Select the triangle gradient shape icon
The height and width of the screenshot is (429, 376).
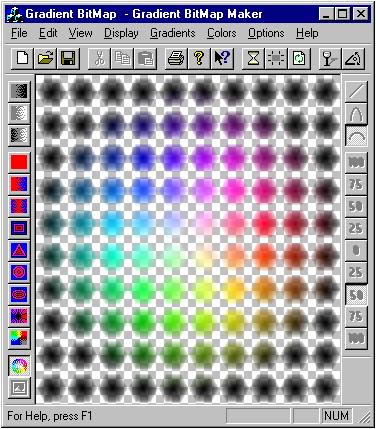(x=19, y=250)
